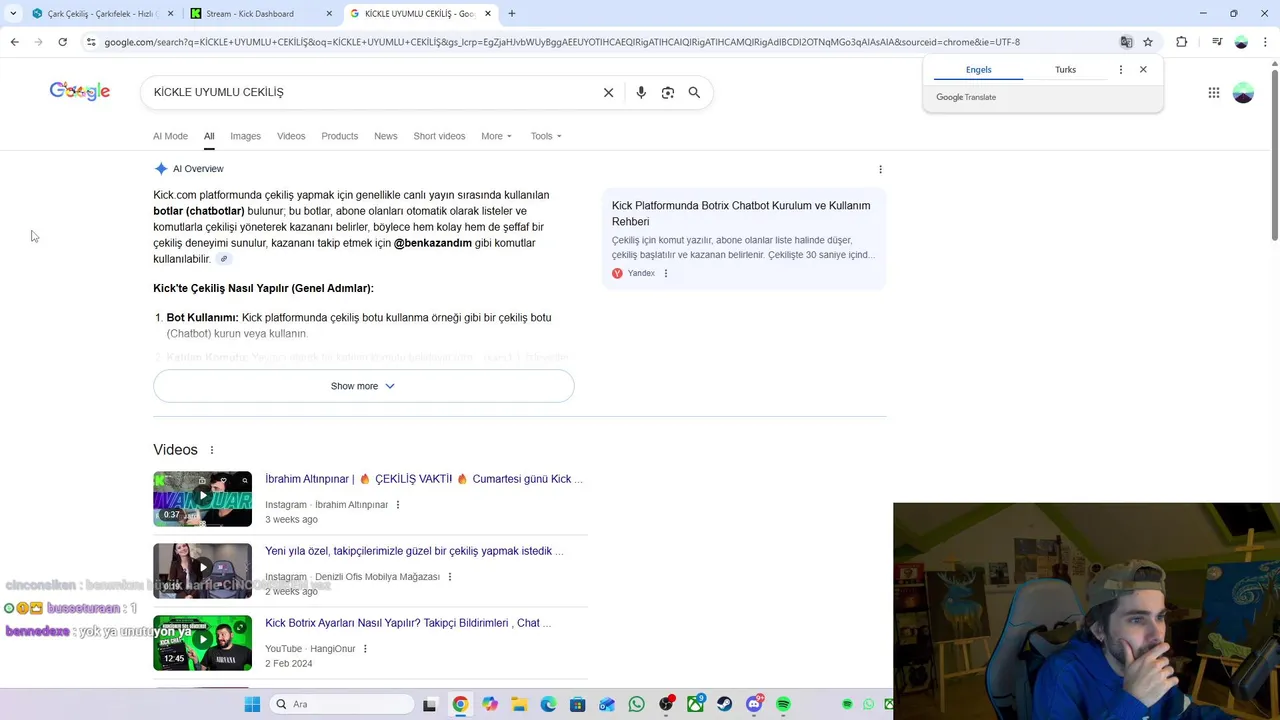
Task: Open the media controls icon in toolbar
Action: pyautogui.click(x=1216, y=42)
